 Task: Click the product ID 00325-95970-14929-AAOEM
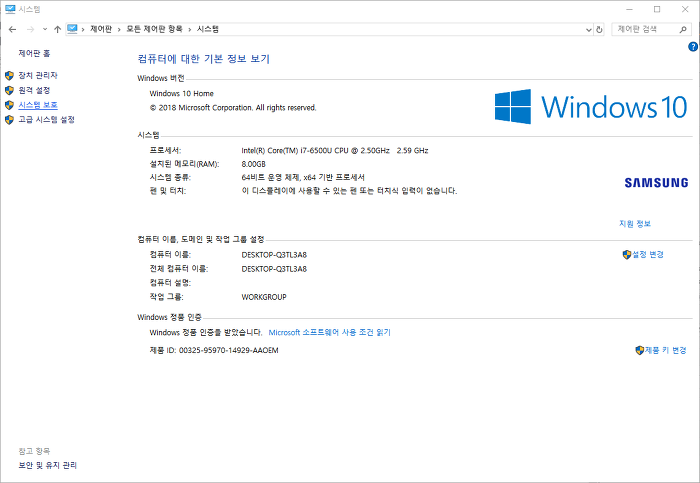[x=229, y=350]
